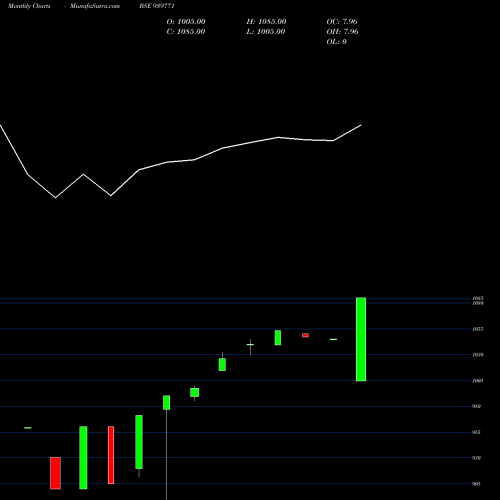Select the 1030 price axis label
The width and height of the screenshot is (500, 500).
click(x=478, y=355)
